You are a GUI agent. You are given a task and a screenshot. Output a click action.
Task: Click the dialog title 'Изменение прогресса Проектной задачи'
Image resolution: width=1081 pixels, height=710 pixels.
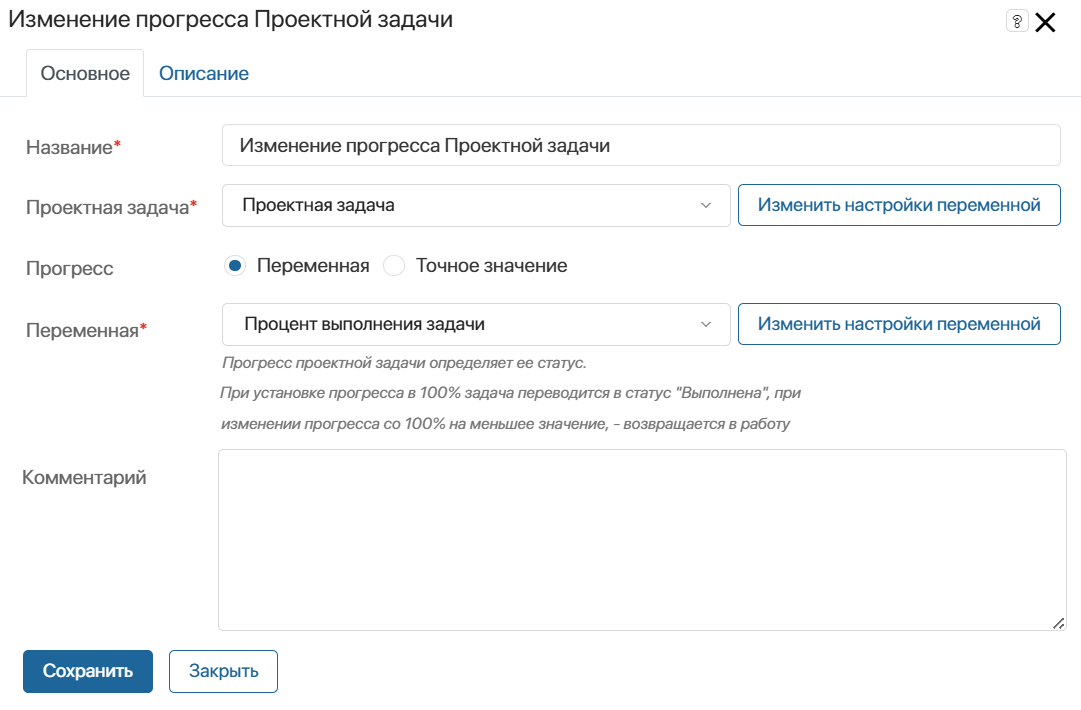coord(230,19)
